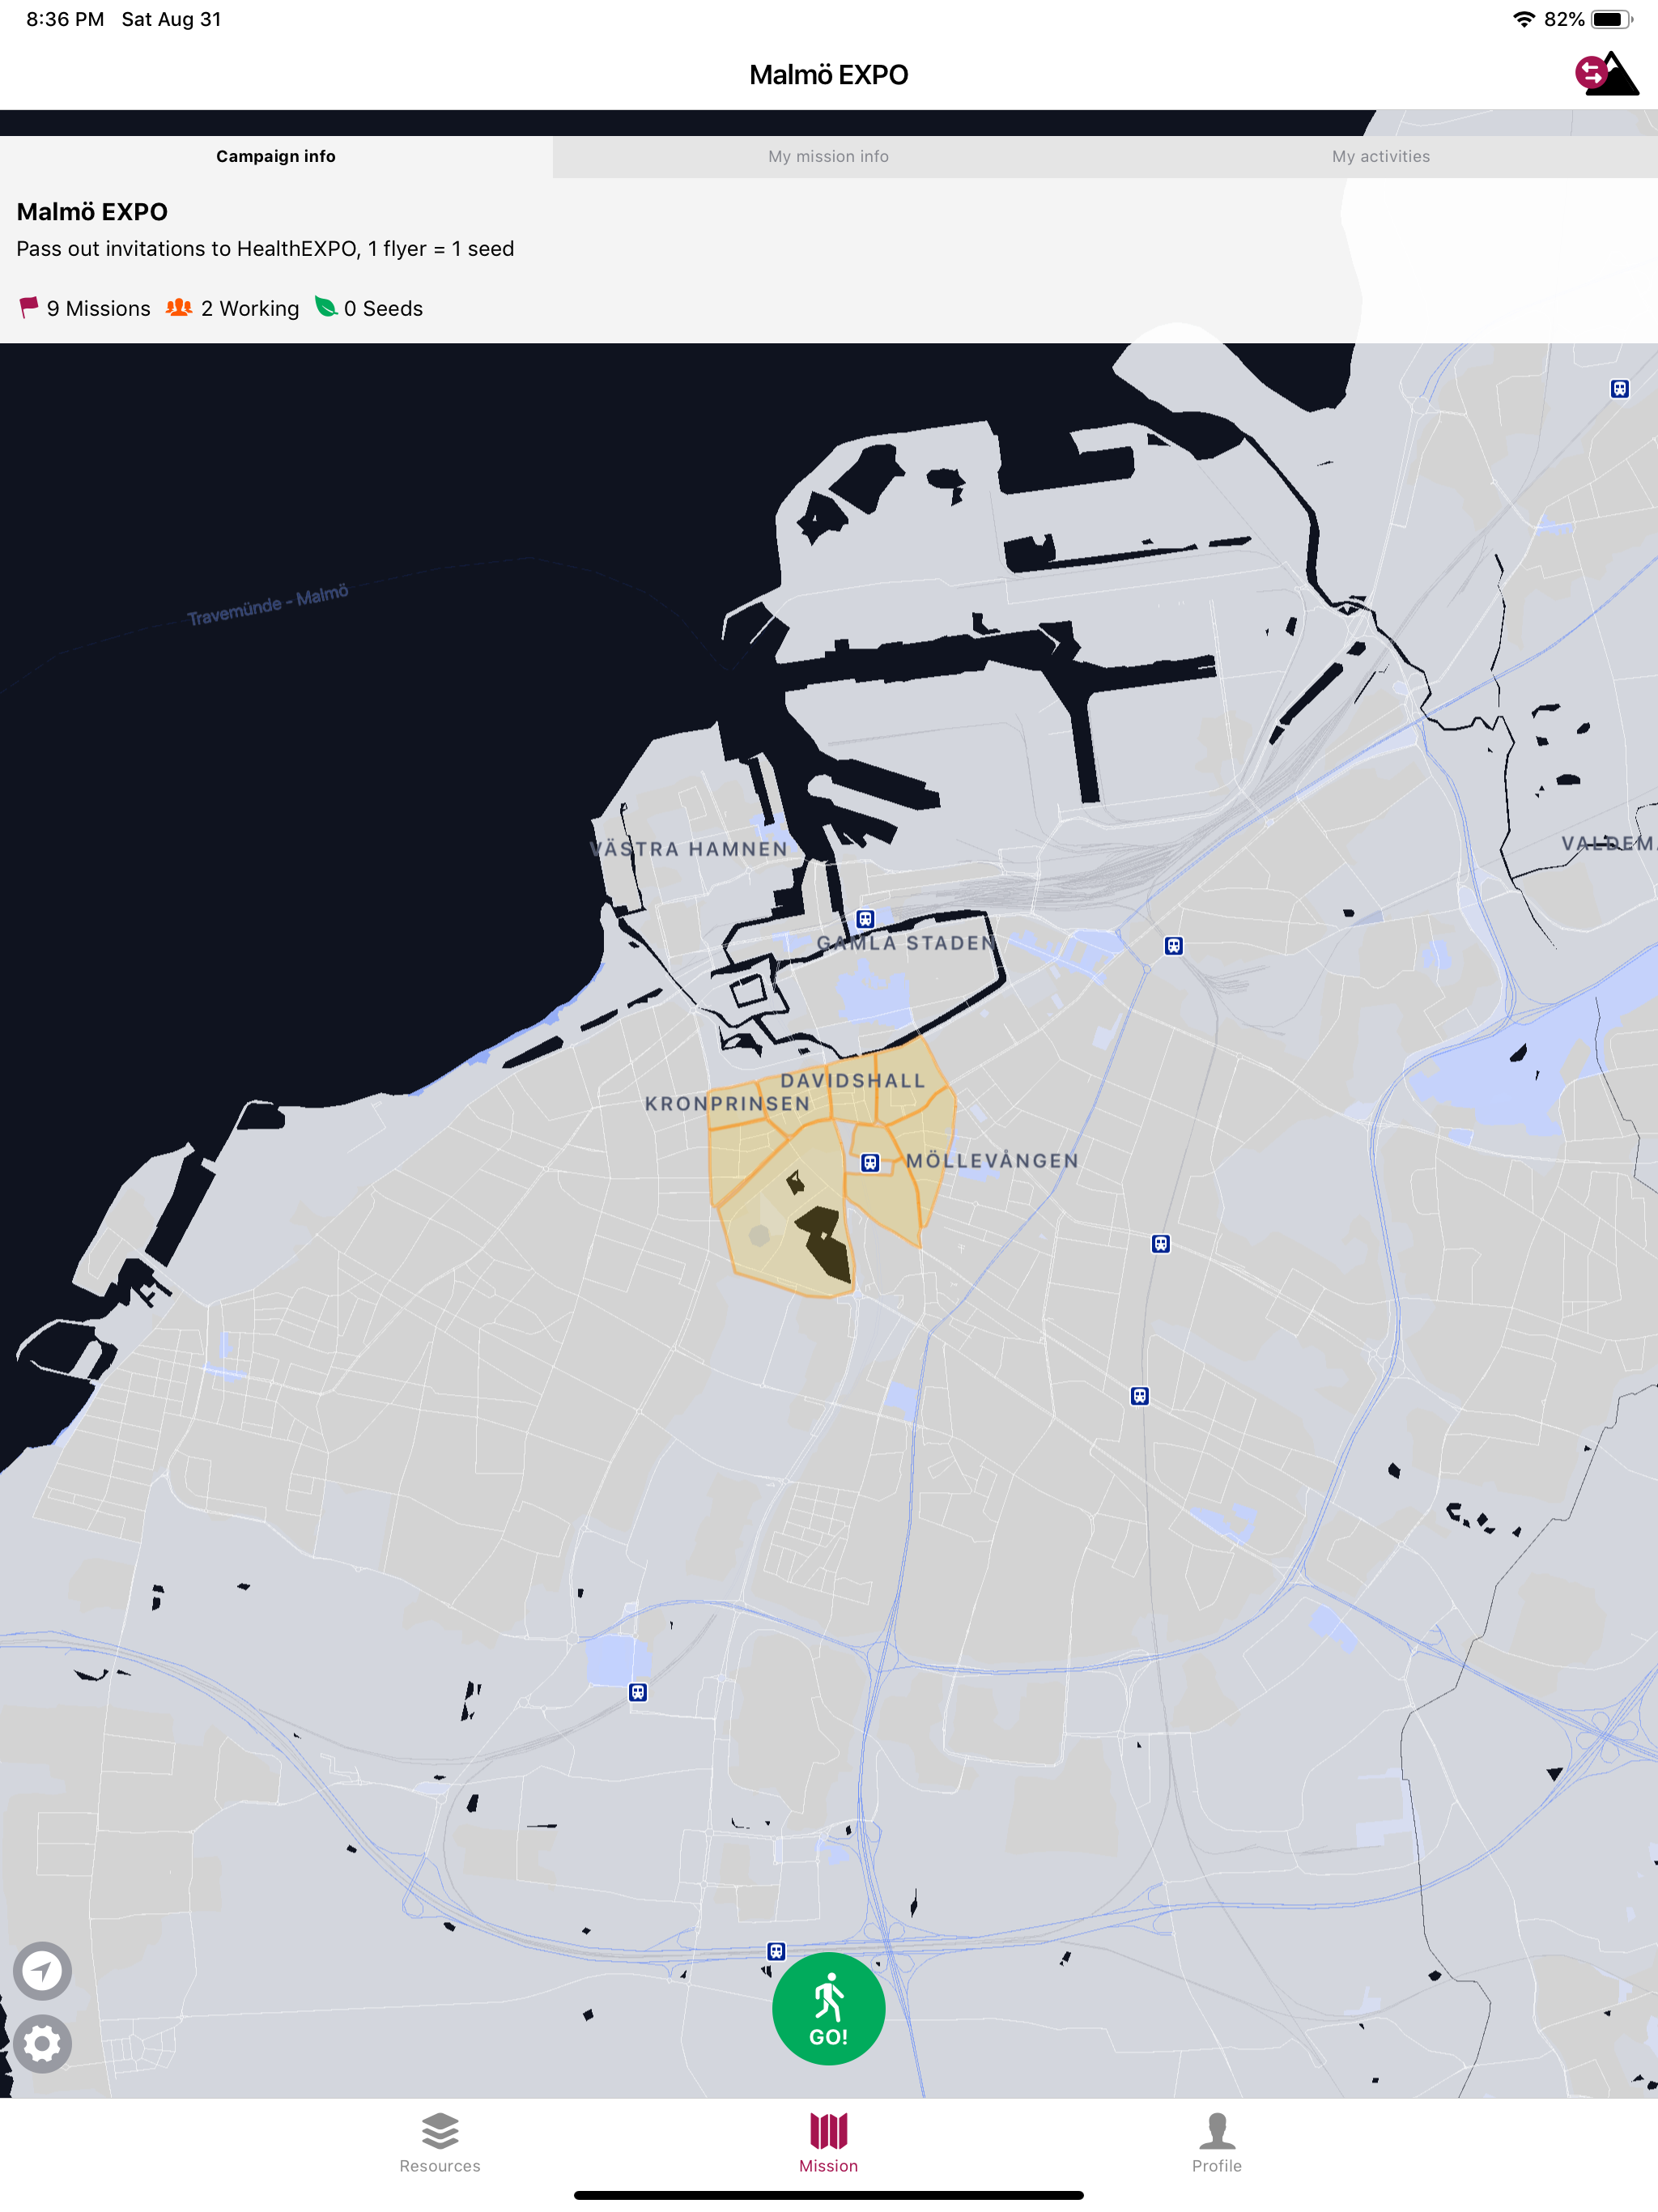Tap the station icon beside Möllevången label
The image size is (1658, 2212).
[870, 1162]
